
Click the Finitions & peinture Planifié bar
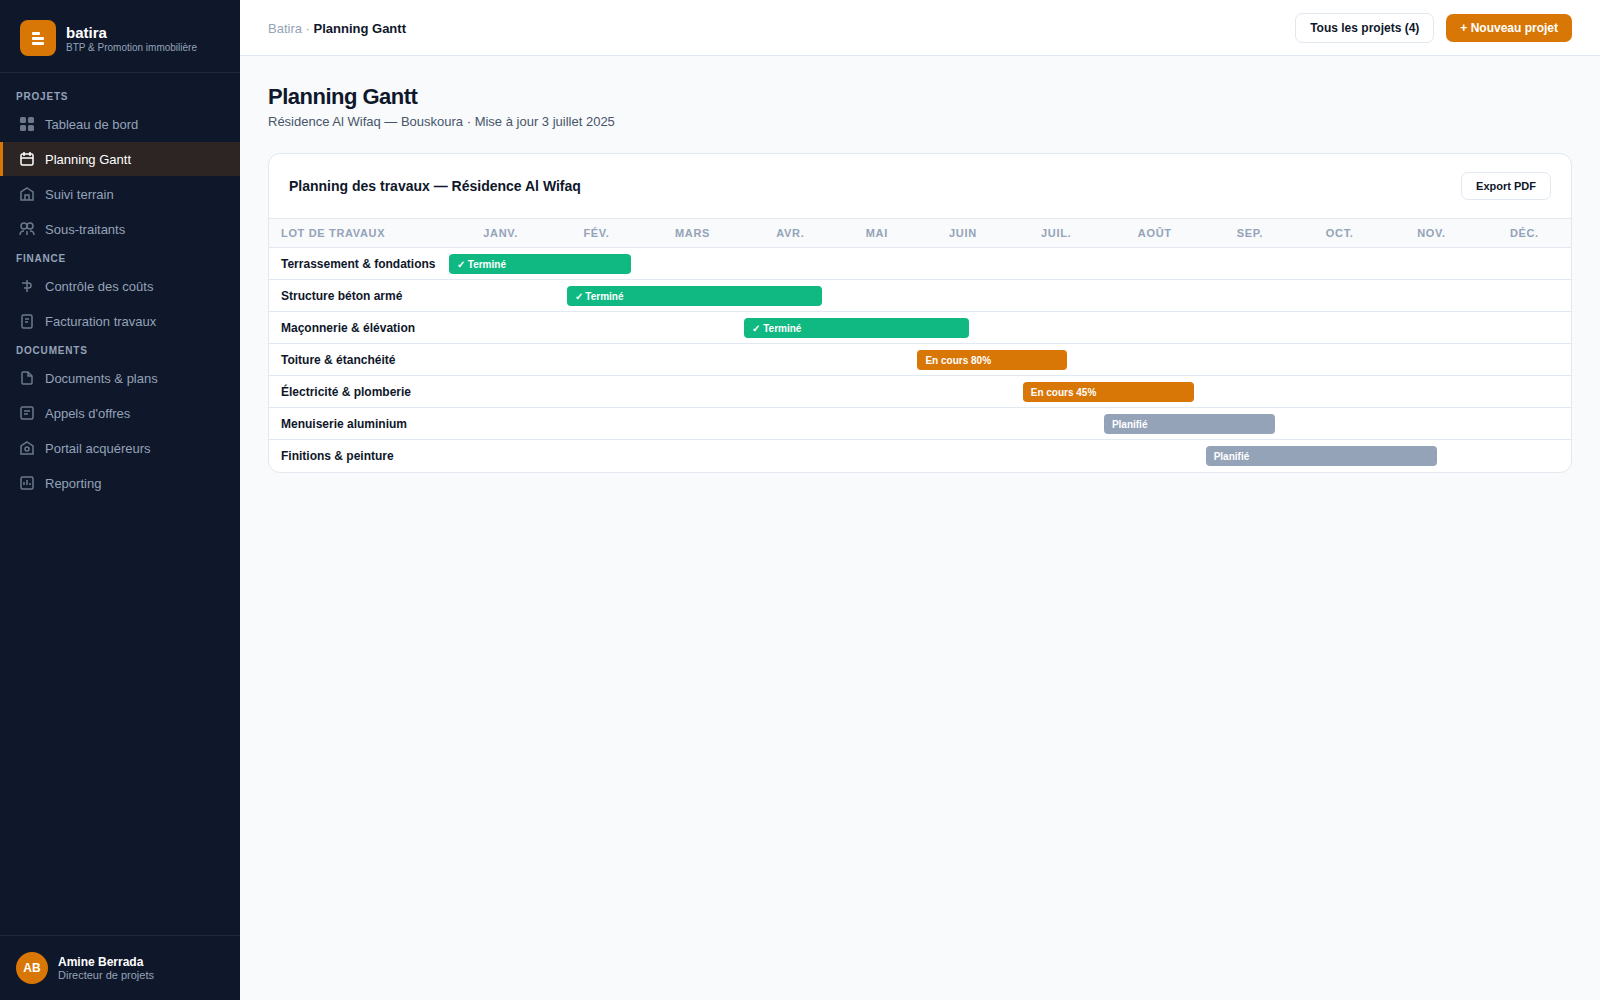point(1321,456)
